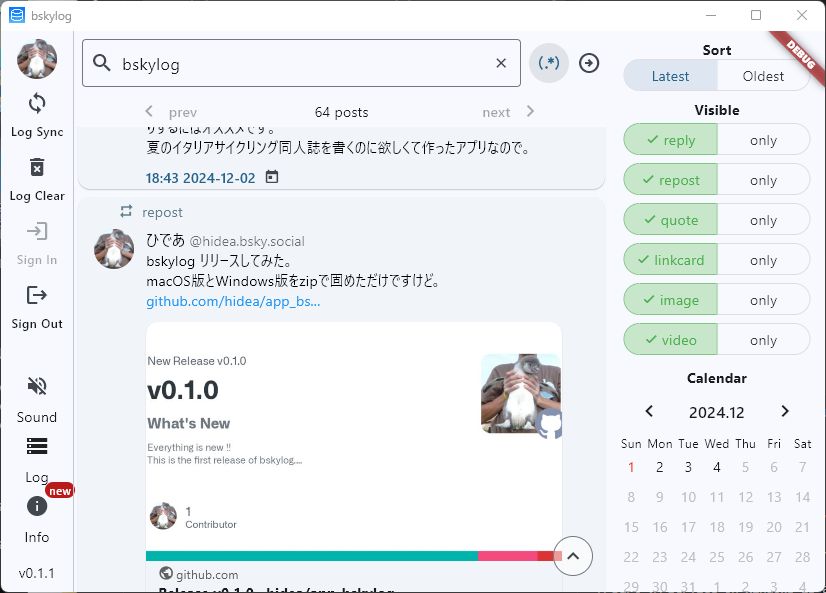
Task: Click the 18:43 2024-12-02 timestamp
Action: click(200, 178)
